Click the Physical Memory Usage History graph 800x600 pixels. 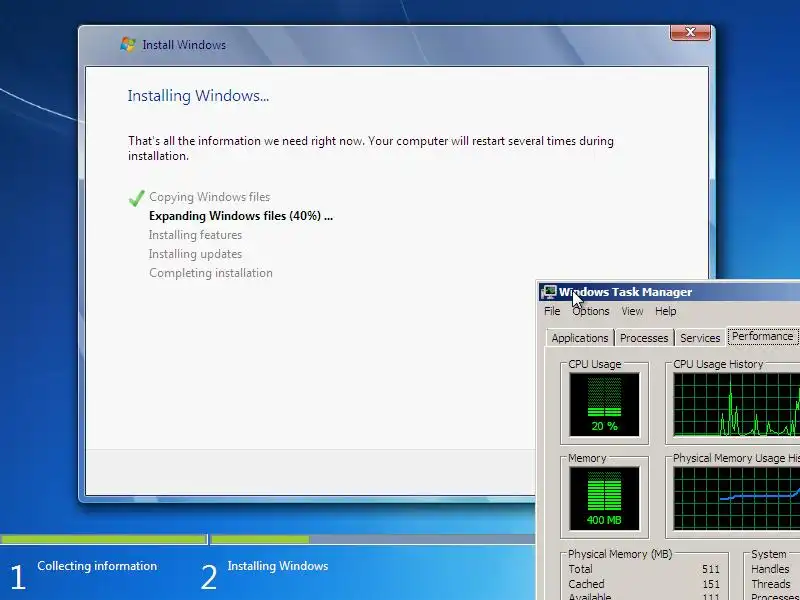[736, 498]
